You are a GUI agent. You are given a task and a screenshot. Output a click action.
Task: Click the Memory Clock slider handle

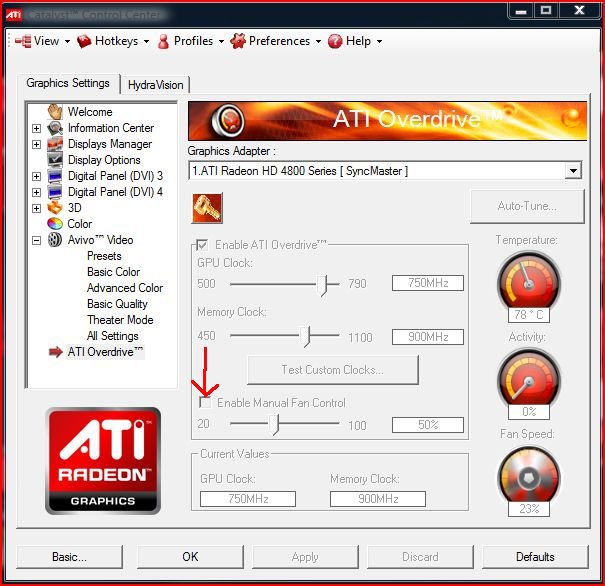pyautogui.click(x=305, y=336)
